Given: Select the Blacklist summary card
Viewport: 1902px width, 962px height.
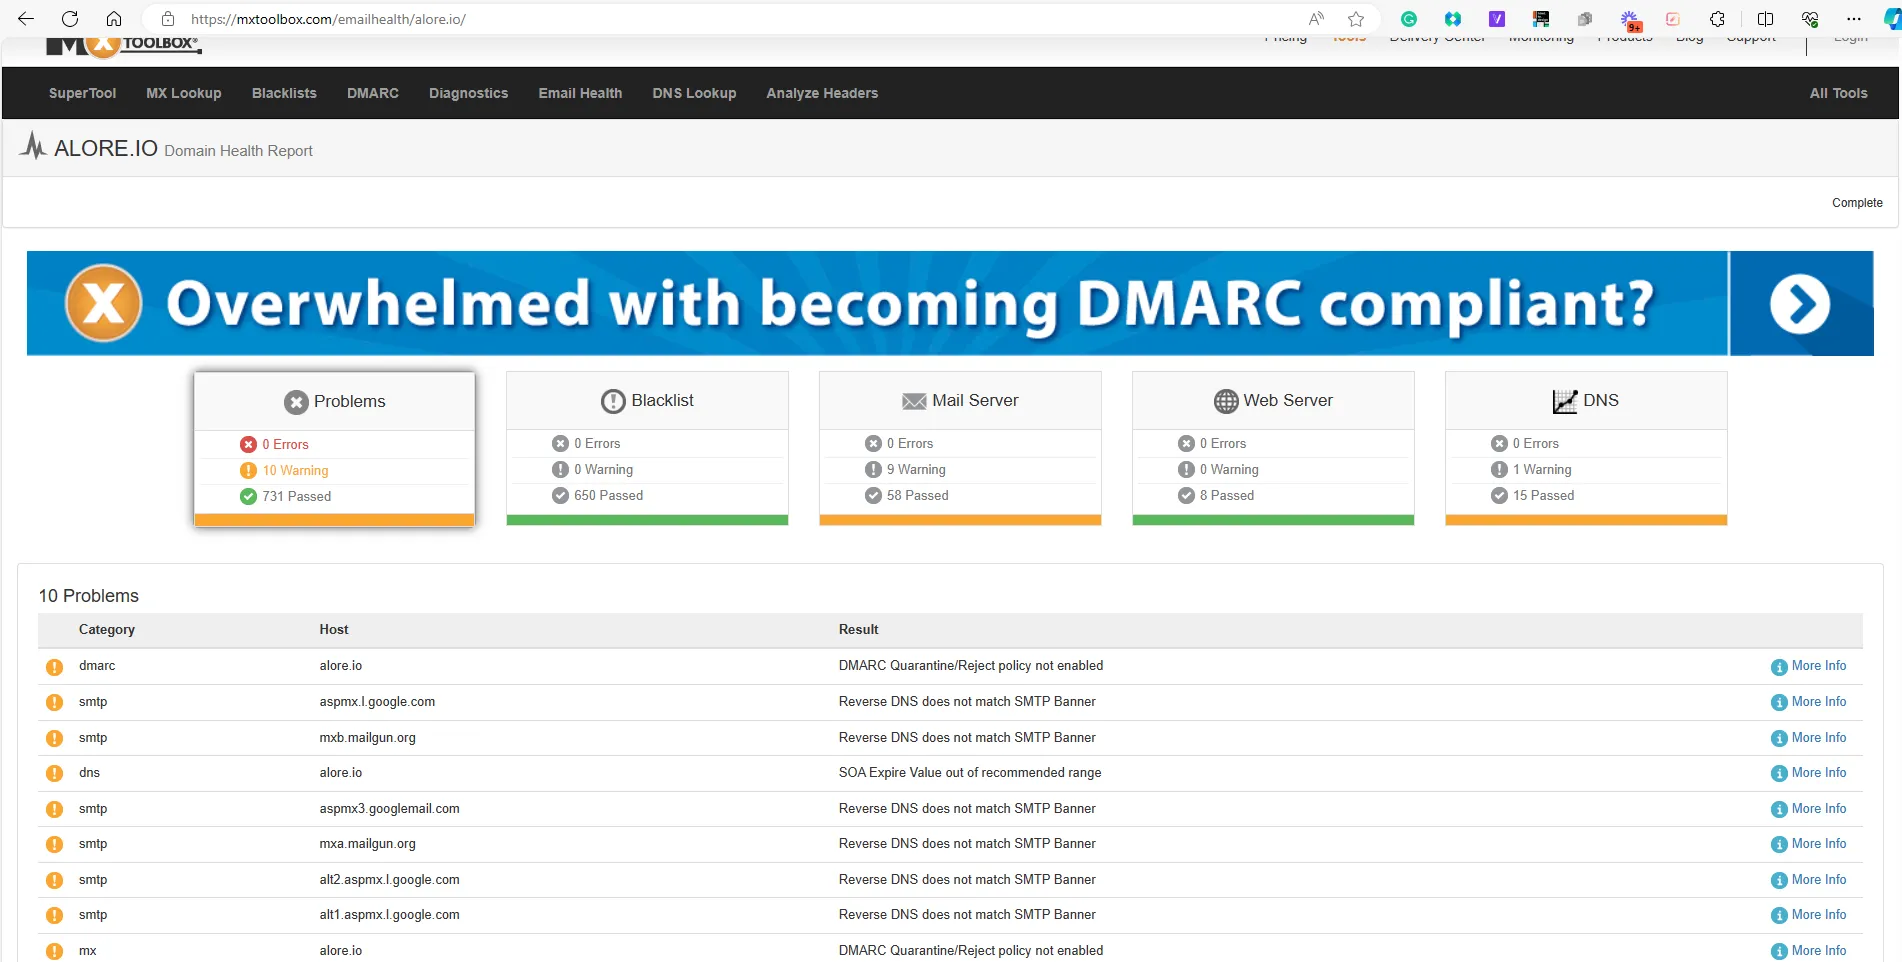Looking at the screenshot, I should click(647, 448).
